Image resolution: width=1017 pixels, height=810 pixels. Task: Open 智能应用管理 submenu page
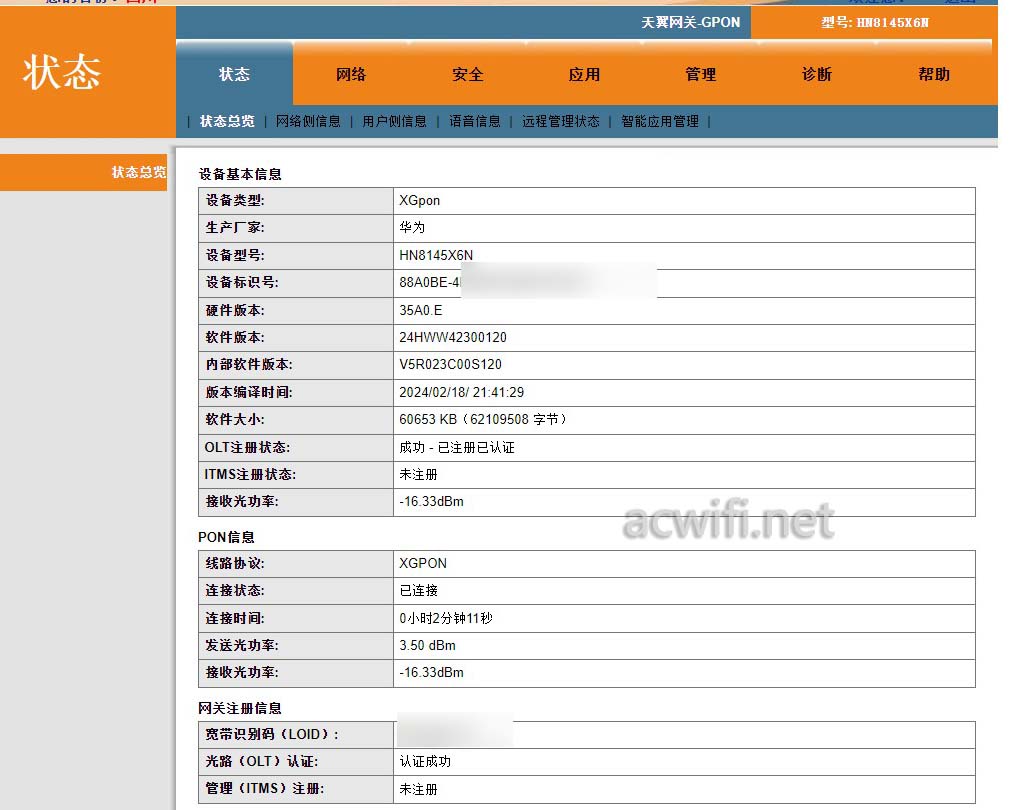pyautogui.click(x=660, y=121)
